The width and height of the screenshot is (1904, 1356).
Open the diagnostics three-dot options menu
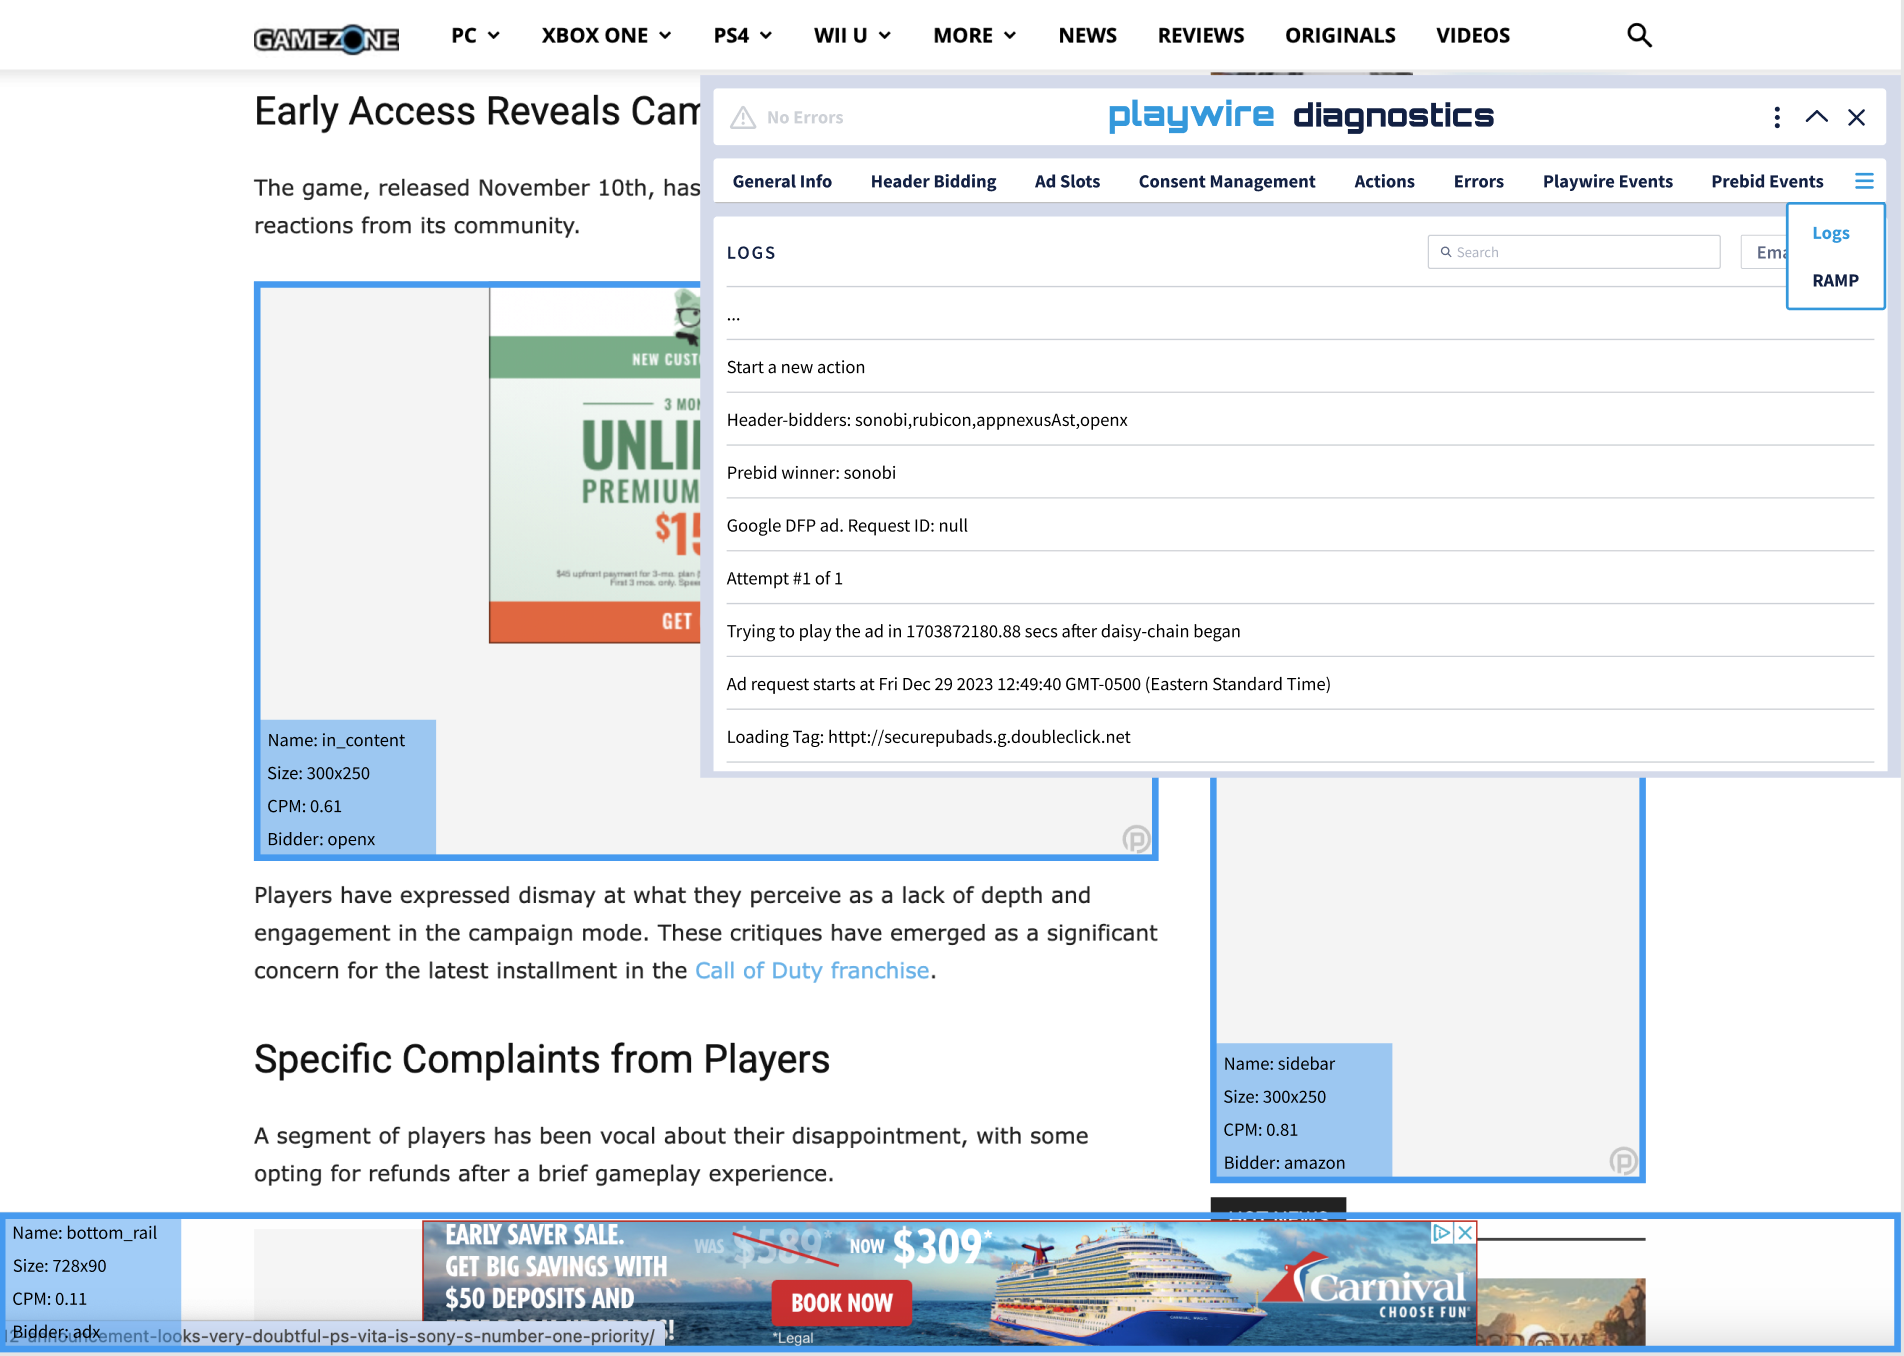point(1777,117)
